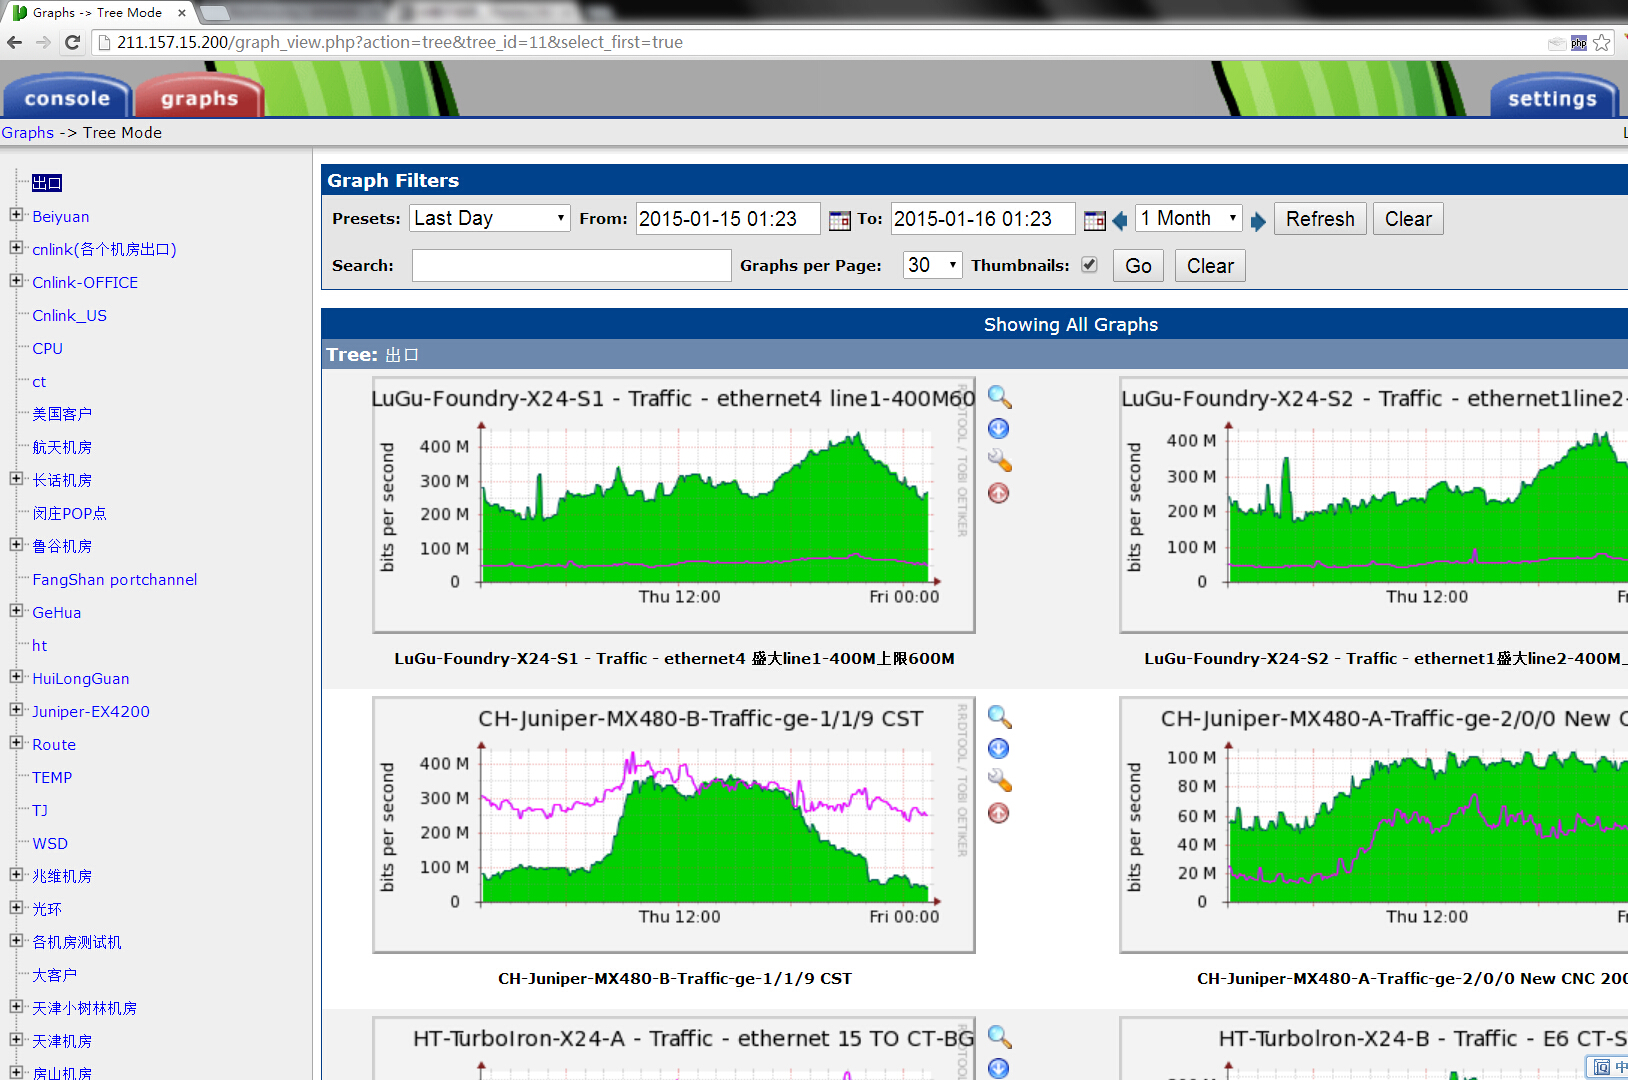
Task: Click the Search text field
Action: [x=571, y=265]
